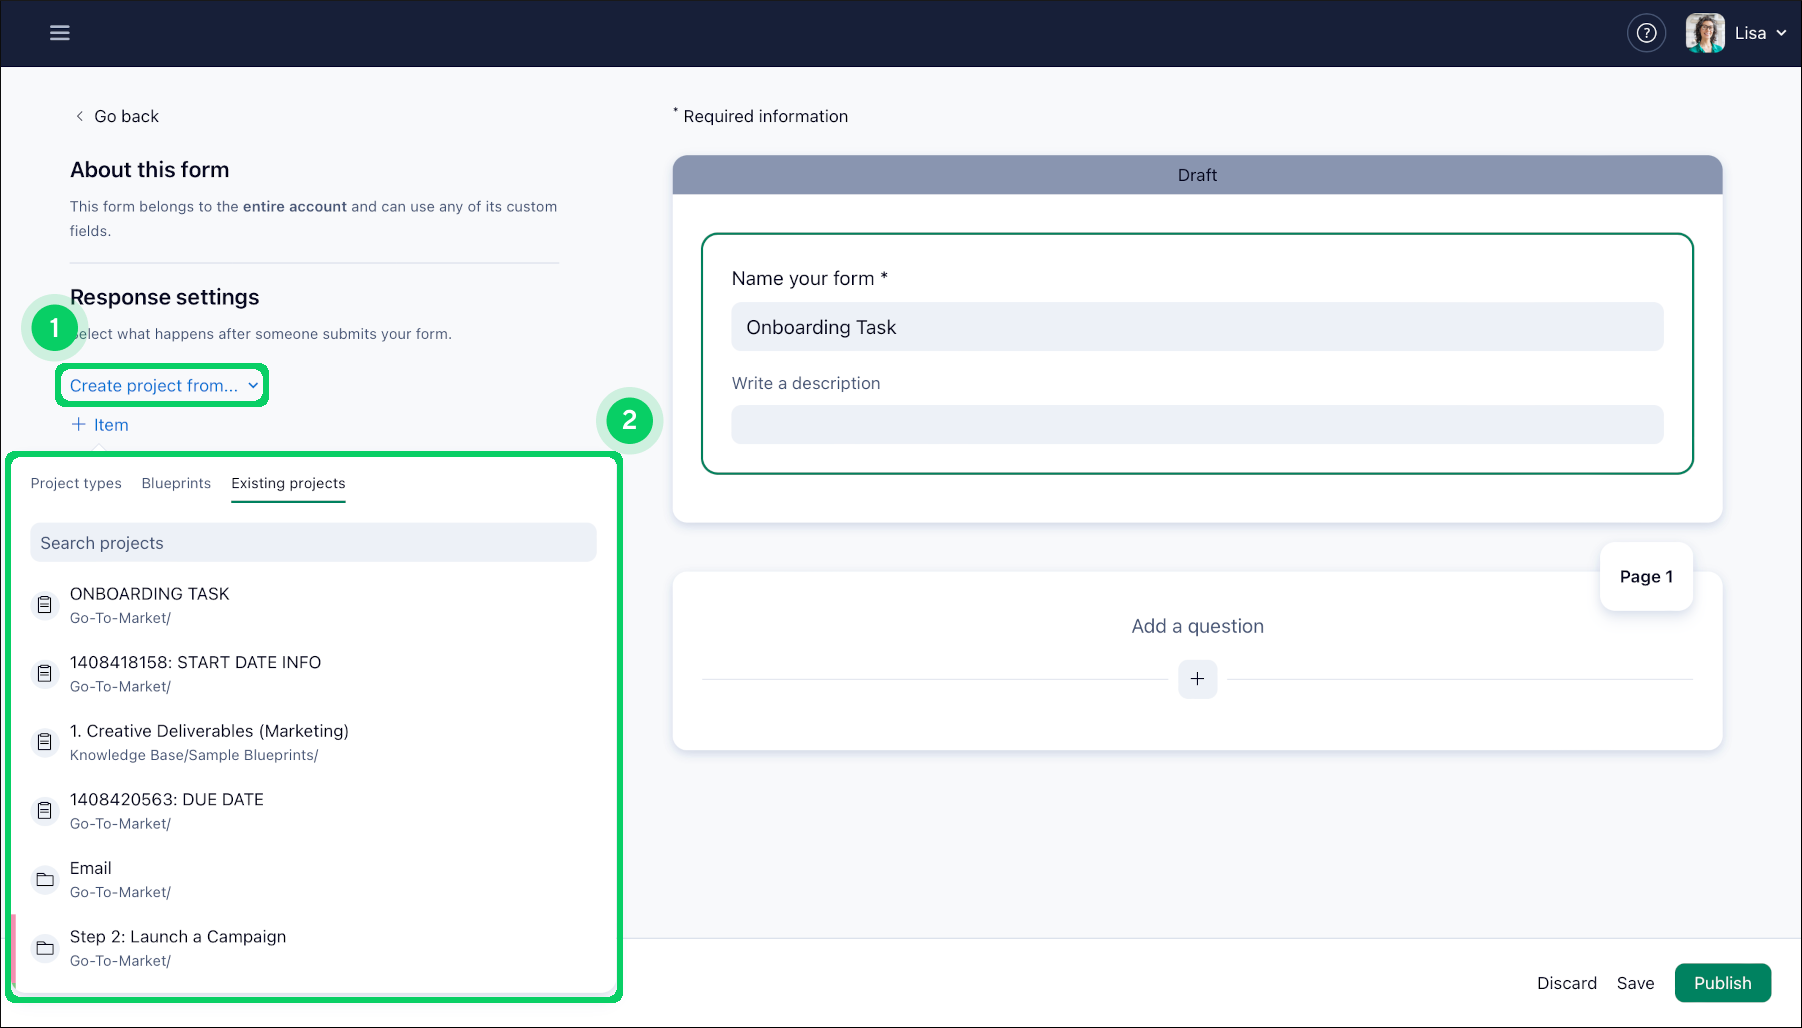Image resolution: width=1802 pixels, height=1028 pixels.
Task: Click the help question mark icon
Action: pos(1646,33)
